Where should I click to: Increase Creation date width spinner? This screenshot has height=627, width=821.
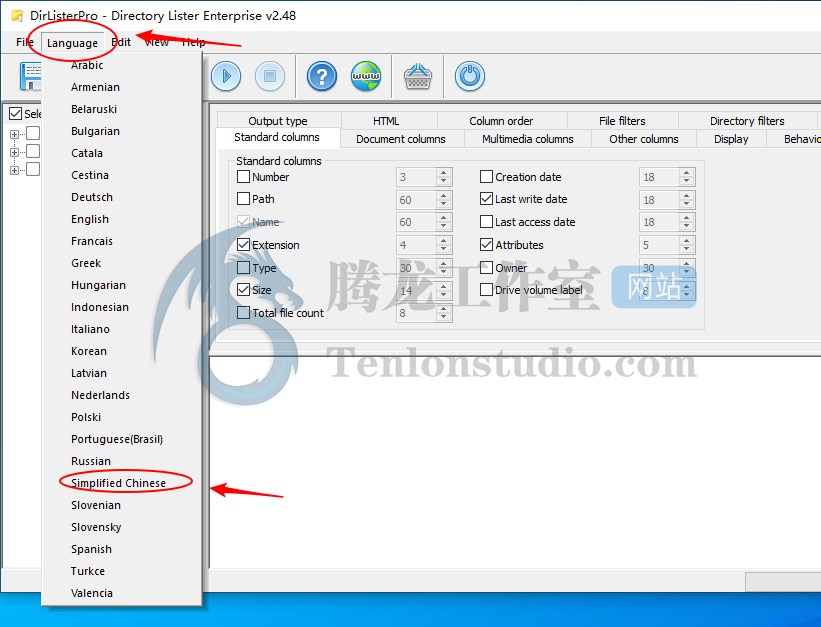pos(686,173)
